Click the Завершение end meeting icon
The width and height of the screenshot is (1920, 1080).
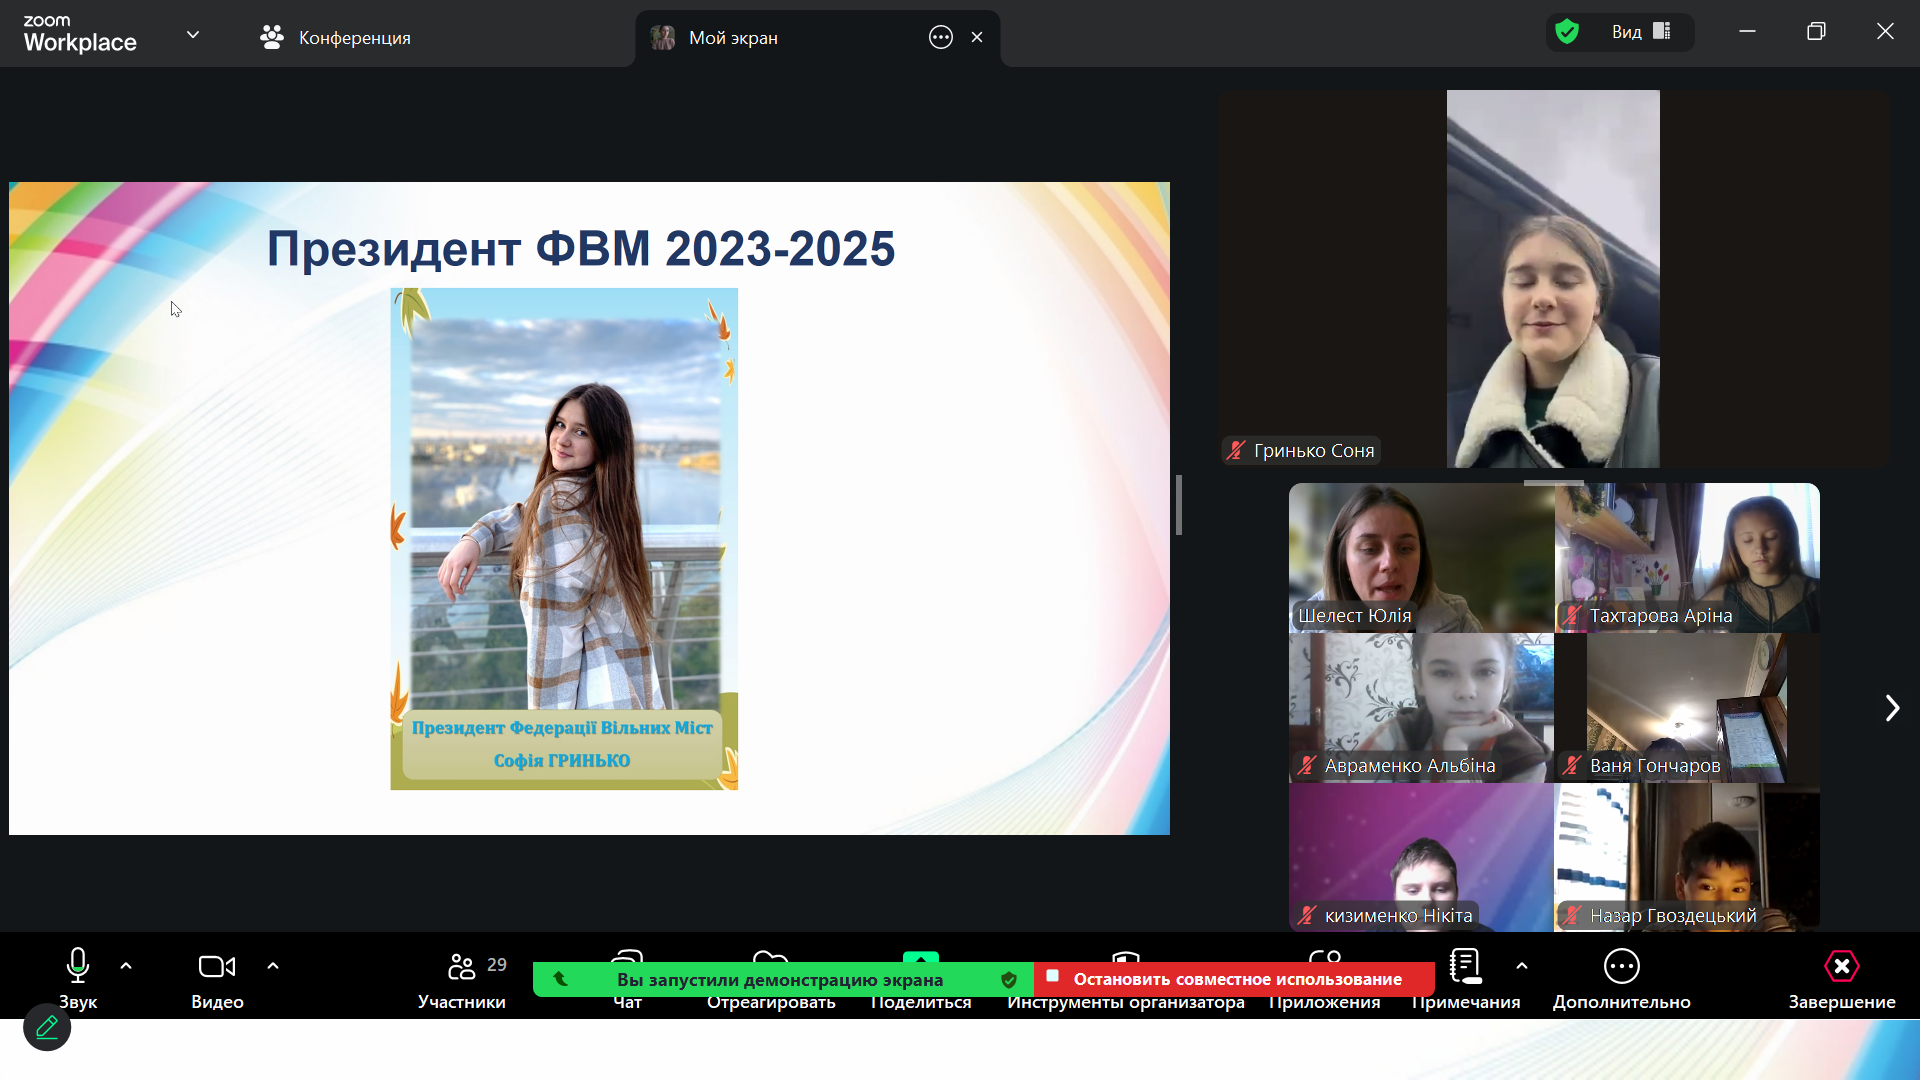tap(1841, 967)
